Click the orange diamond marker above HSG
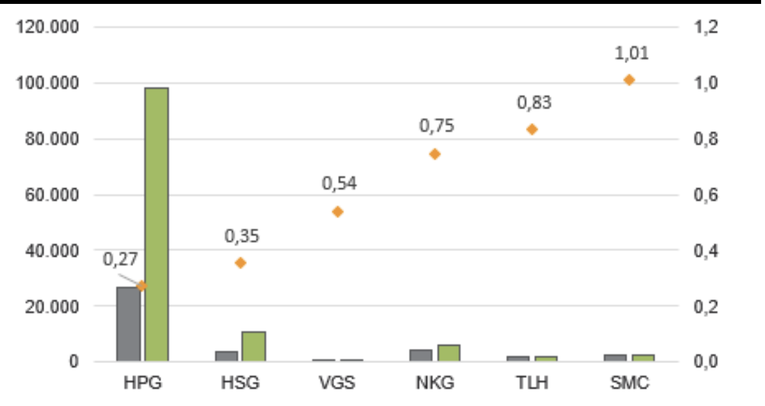The height and width of the screenshot is (406, 765). 240,263
